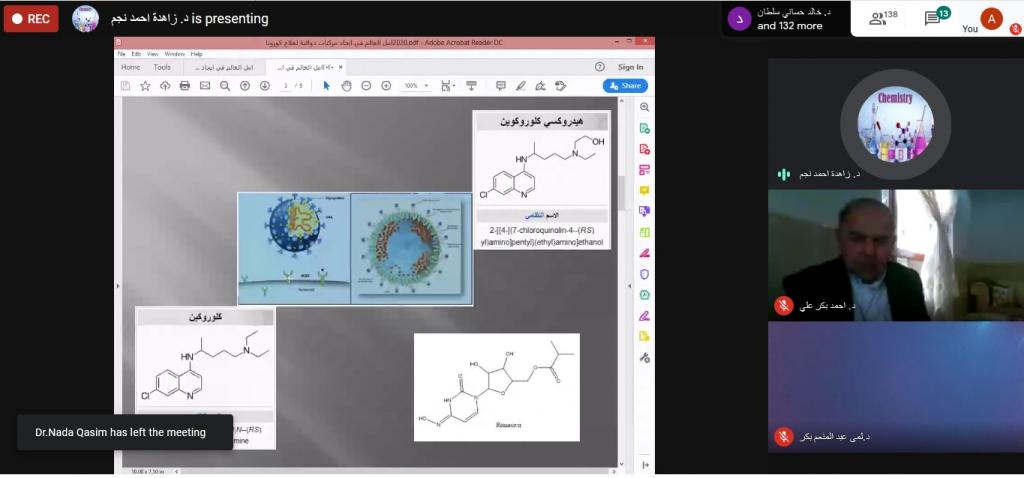Go to next page with down arrow
The height and width of the screenshot is (478, 1024).
(265, 86)
